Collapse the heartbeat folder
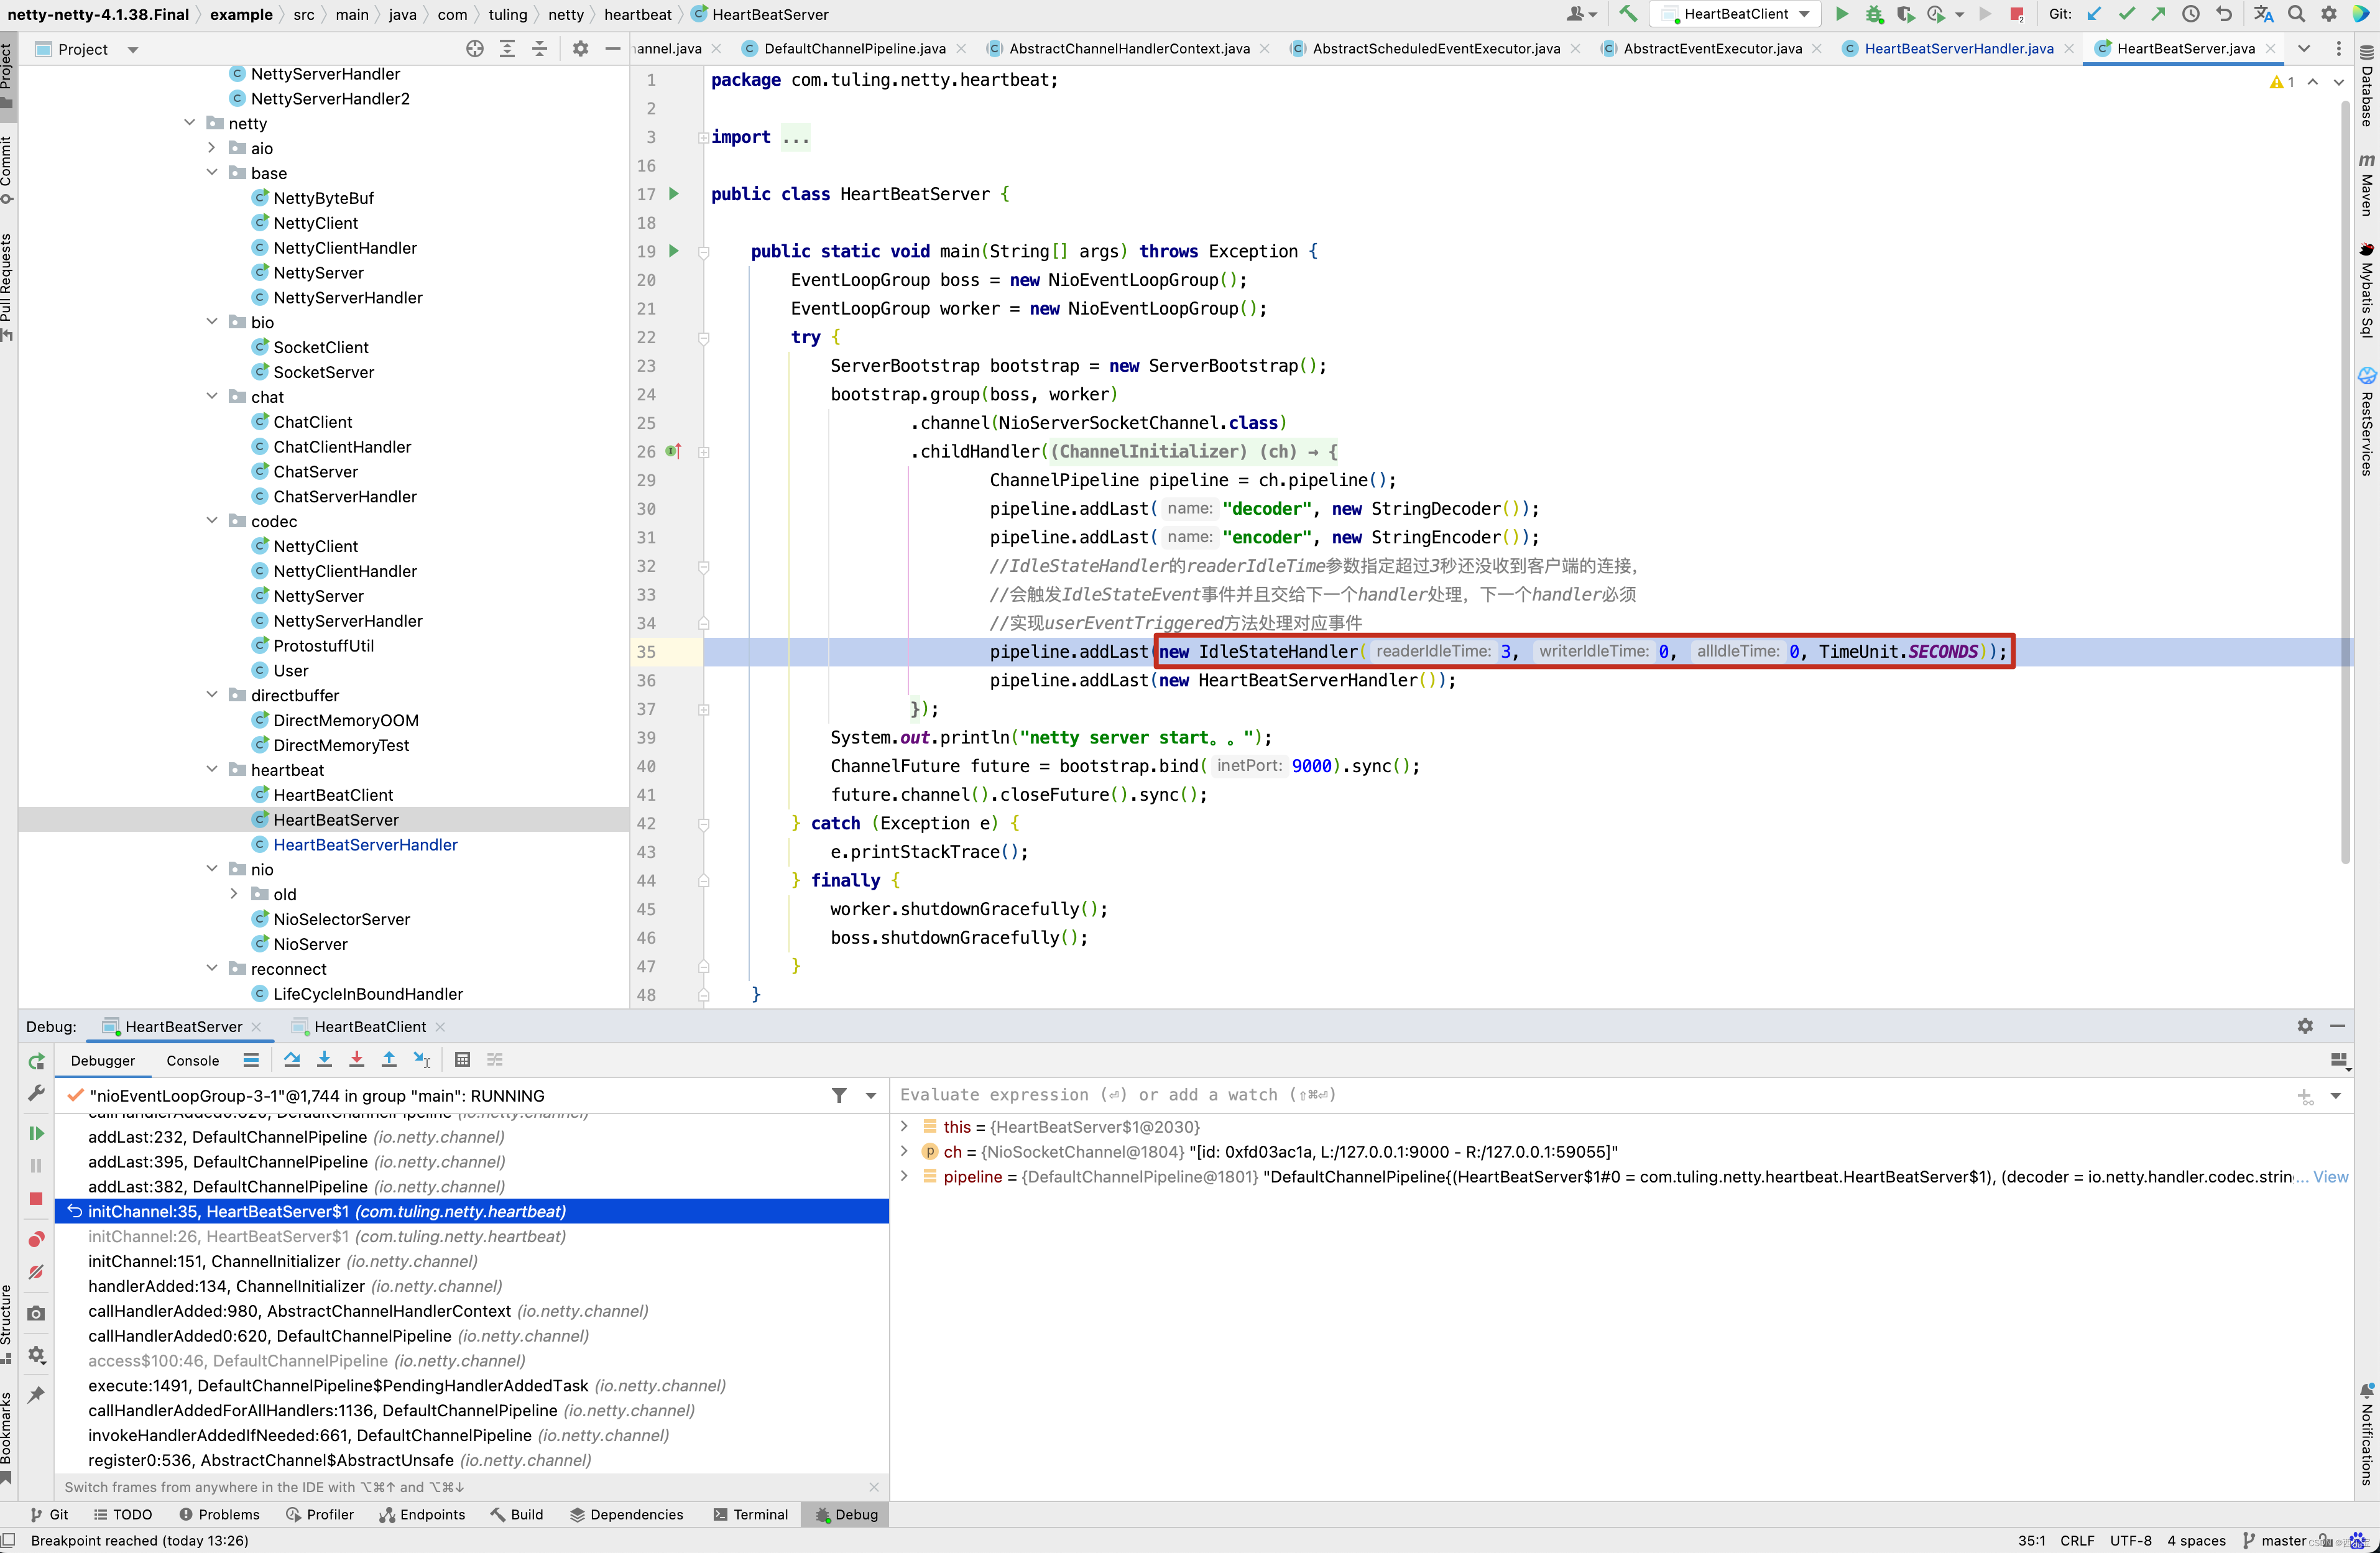The height and width of the screenshot is (1553, 2380). [x=212, y=769]
